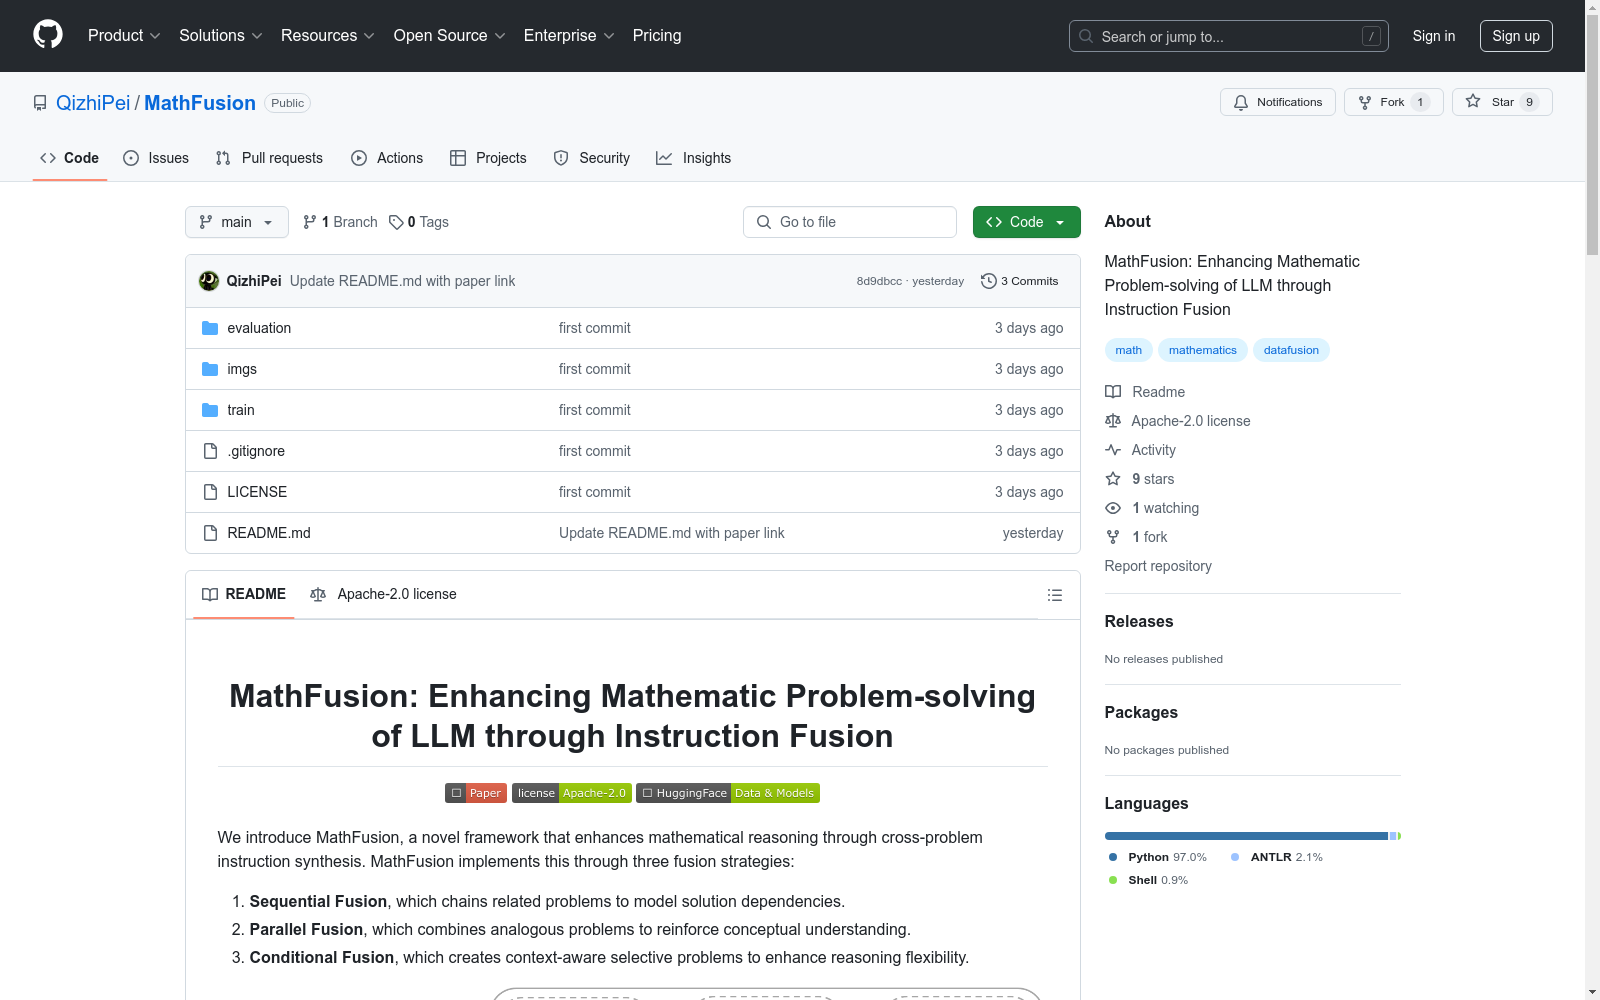This screenshot has width=1600, height=1000.
Task: Click the Shell 0.9% language entry
Action: pyautogui.click(x=1148, y=880)
